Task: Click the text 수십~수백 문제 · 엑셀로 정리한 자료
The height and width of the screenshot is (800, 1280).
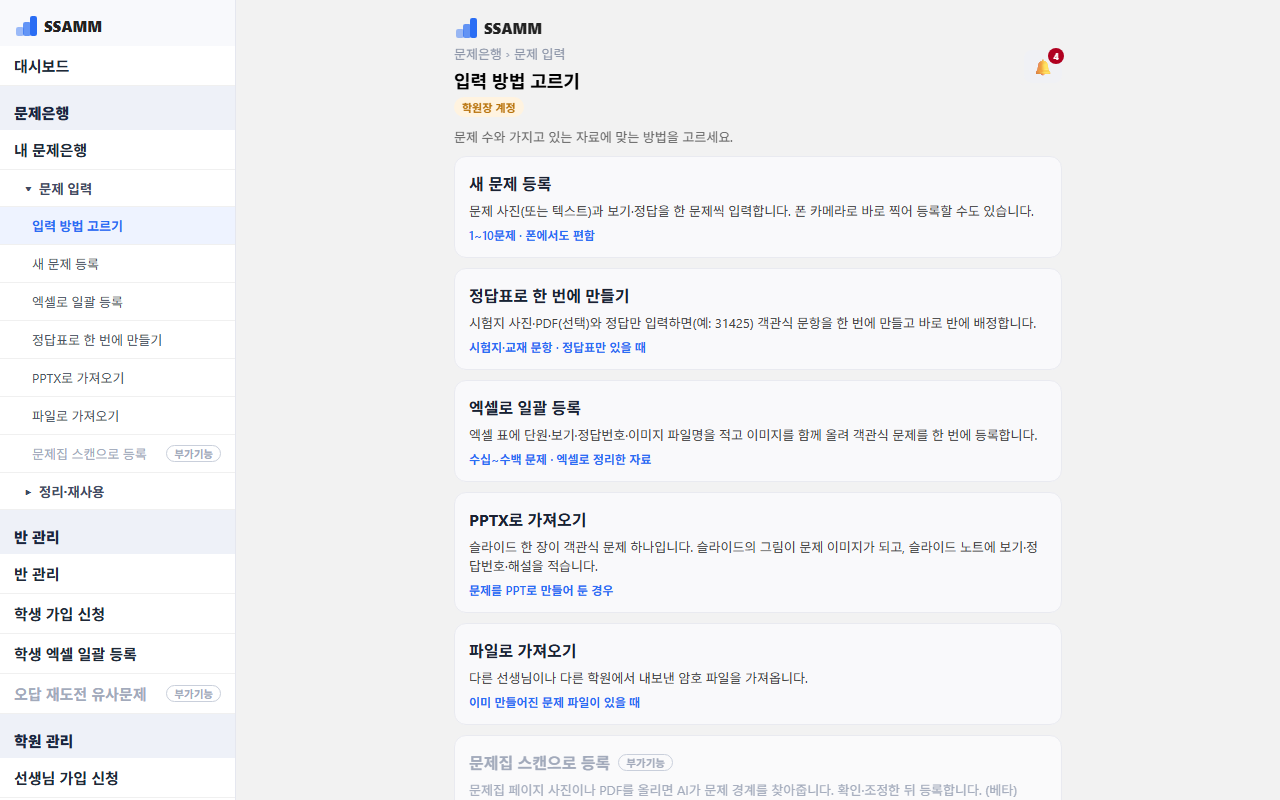Action: click(560, 460)
